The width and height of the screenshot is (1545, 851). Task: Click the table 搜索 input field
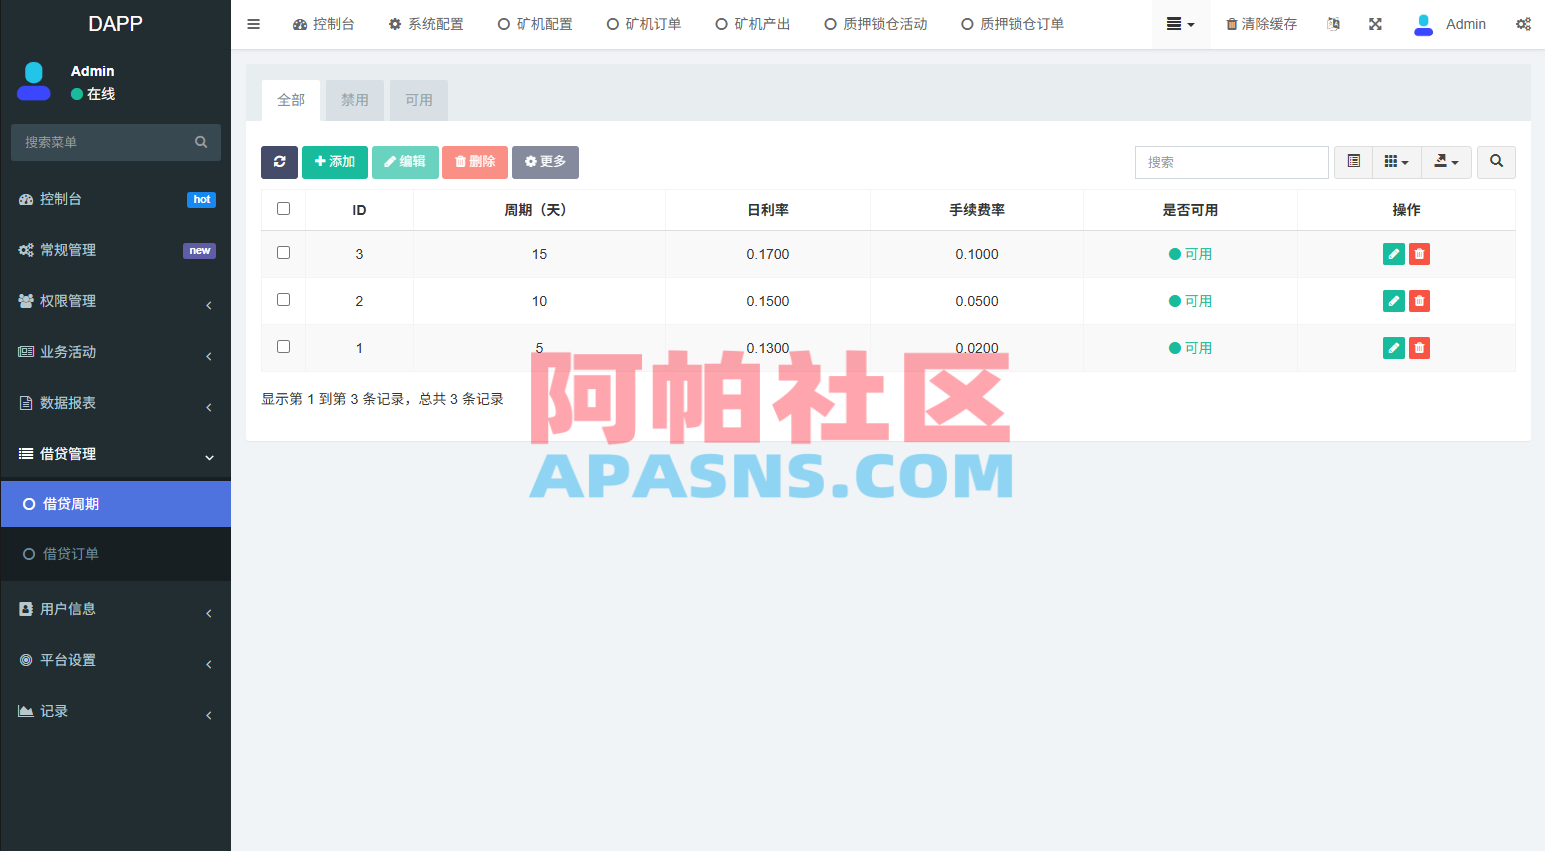pos(1232,162)
